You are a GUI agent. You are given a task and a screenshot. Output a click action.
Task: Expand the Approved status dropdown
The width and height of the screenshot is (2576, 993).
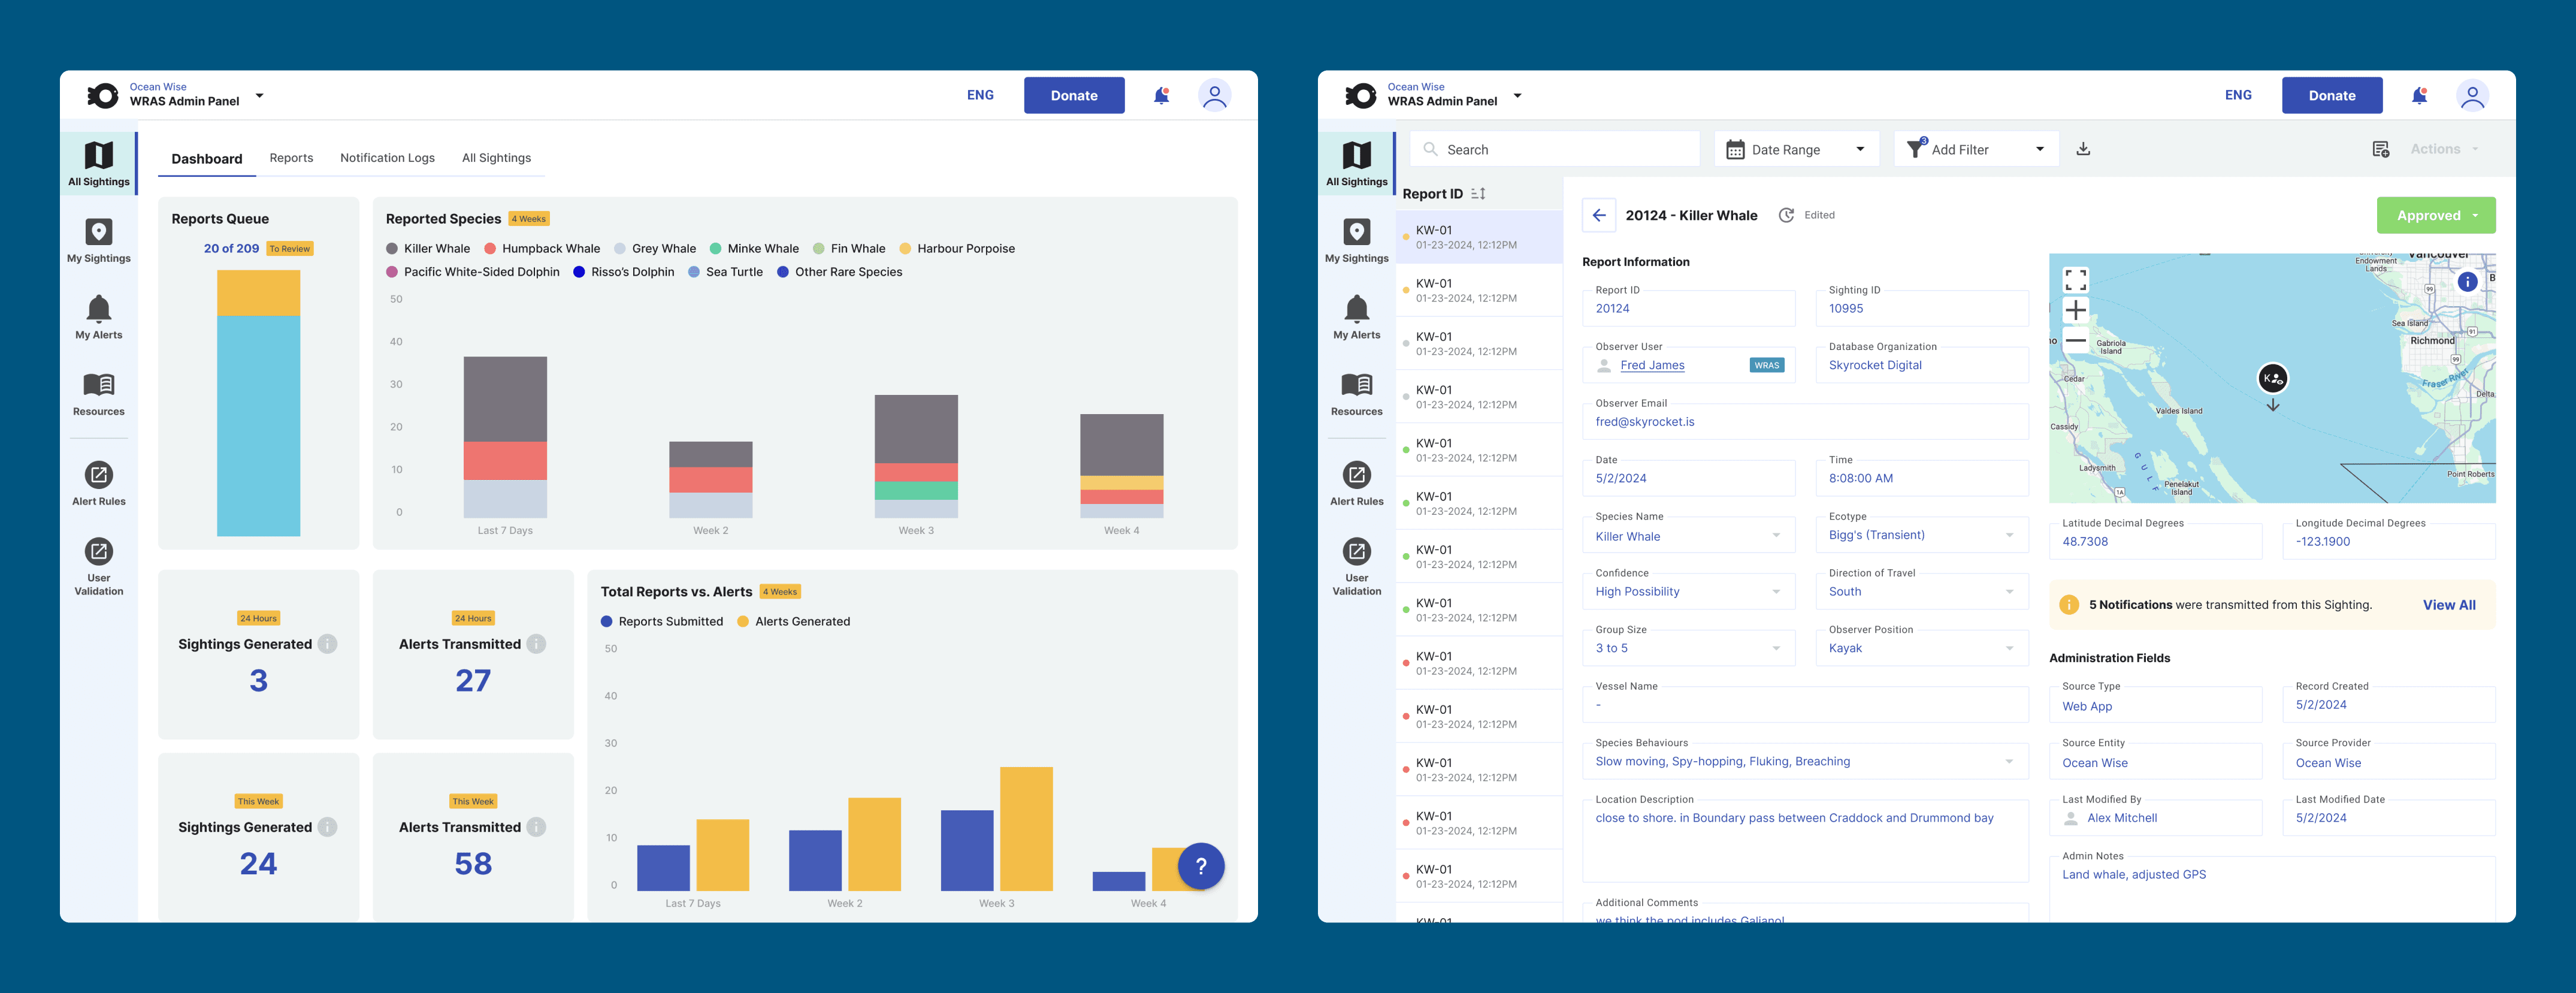click(x=2435, y=215)
